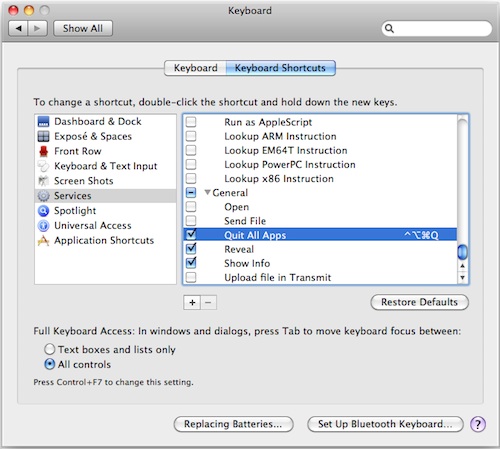Toggle the General group mixed-state checkbox
The height and width of the screenshot is (449, 500).
[x=191, y=193]
